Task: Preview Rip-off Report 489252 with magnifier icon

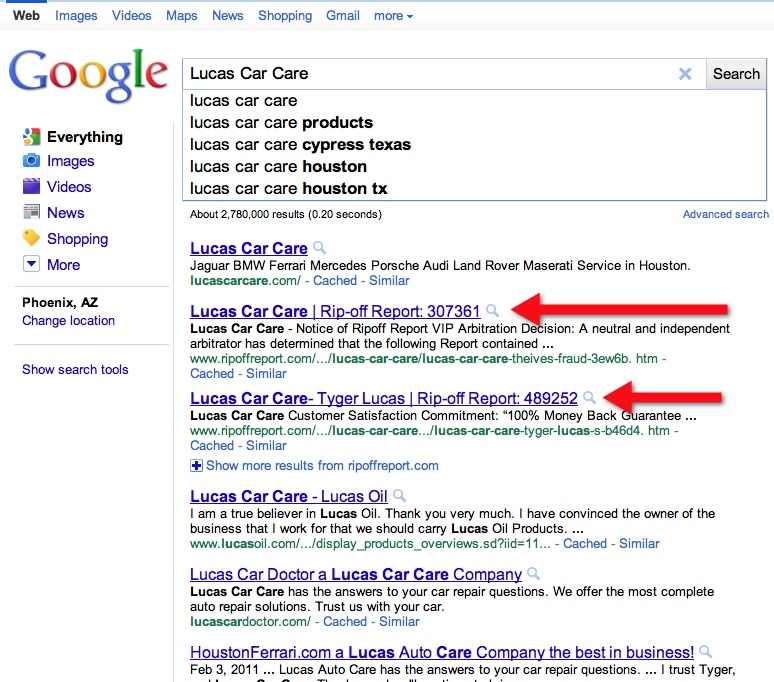Action: coord(589,397)
